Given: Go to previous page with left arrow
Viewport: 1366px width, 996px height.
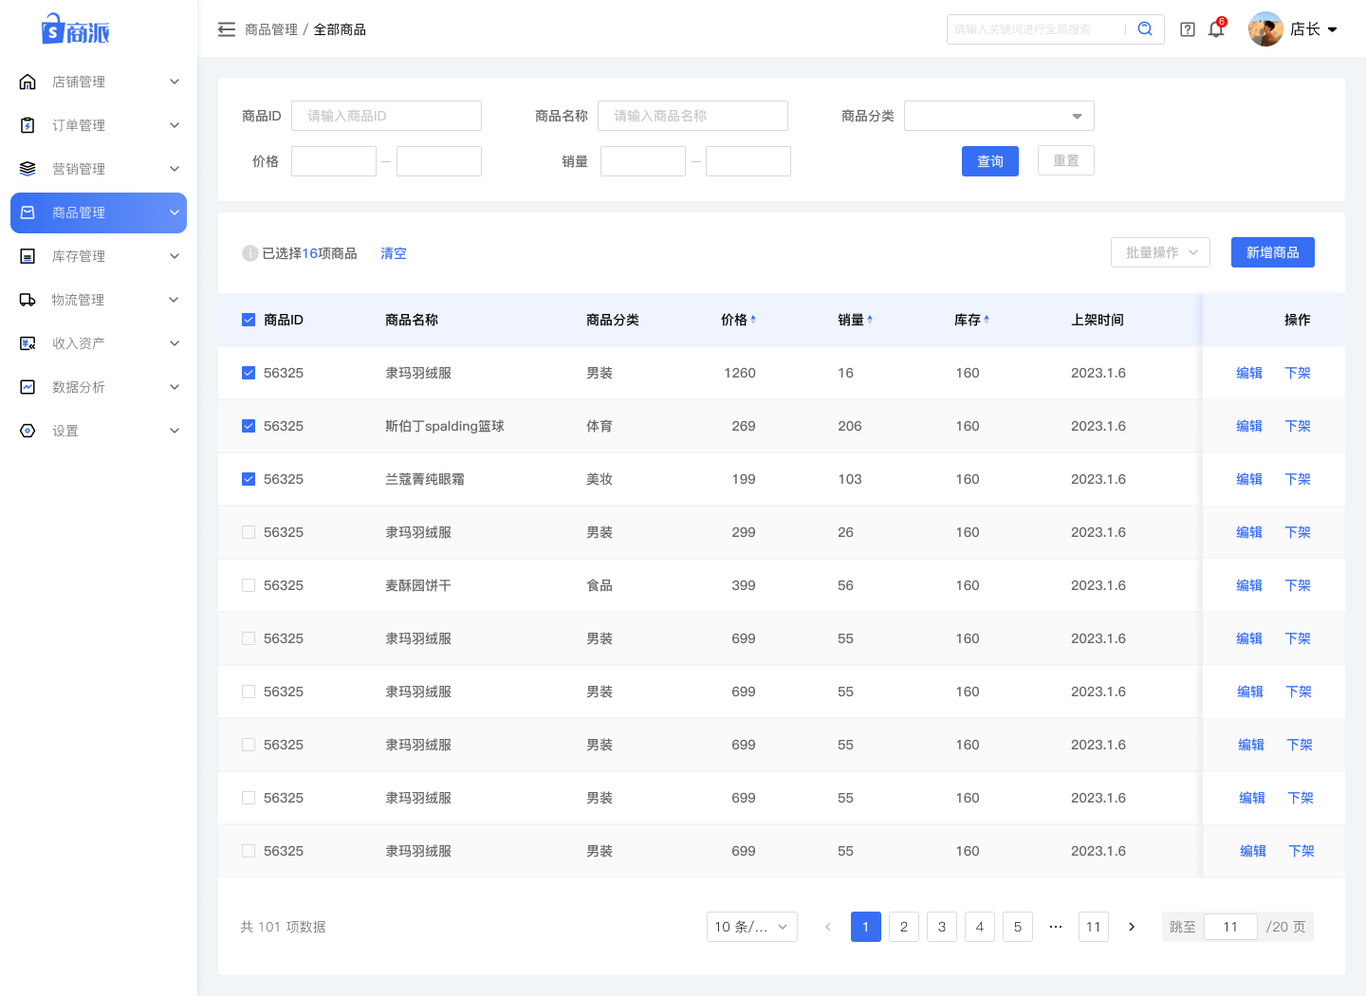Looking at the screenshot, I should pyautogui.click(x=828, y=927).
